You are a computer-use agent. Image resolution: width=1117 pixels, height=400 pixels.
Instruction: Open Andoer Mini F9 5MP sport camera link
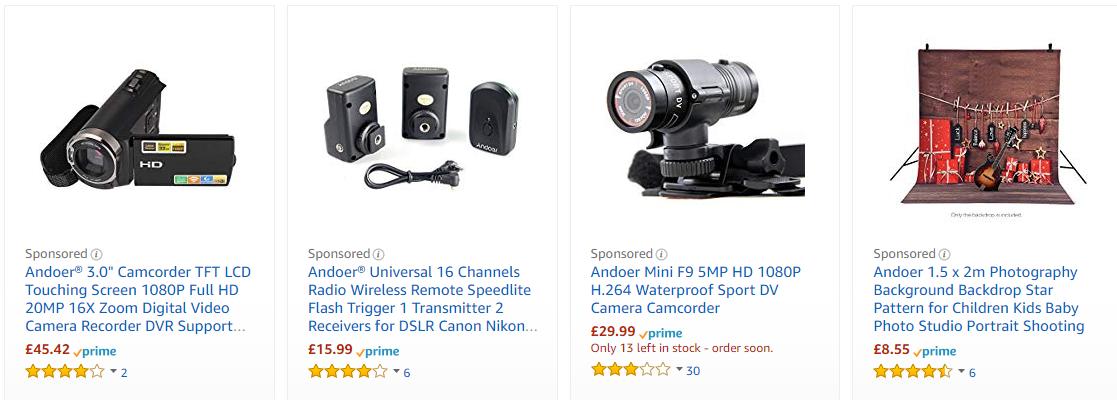coord(696,290)
